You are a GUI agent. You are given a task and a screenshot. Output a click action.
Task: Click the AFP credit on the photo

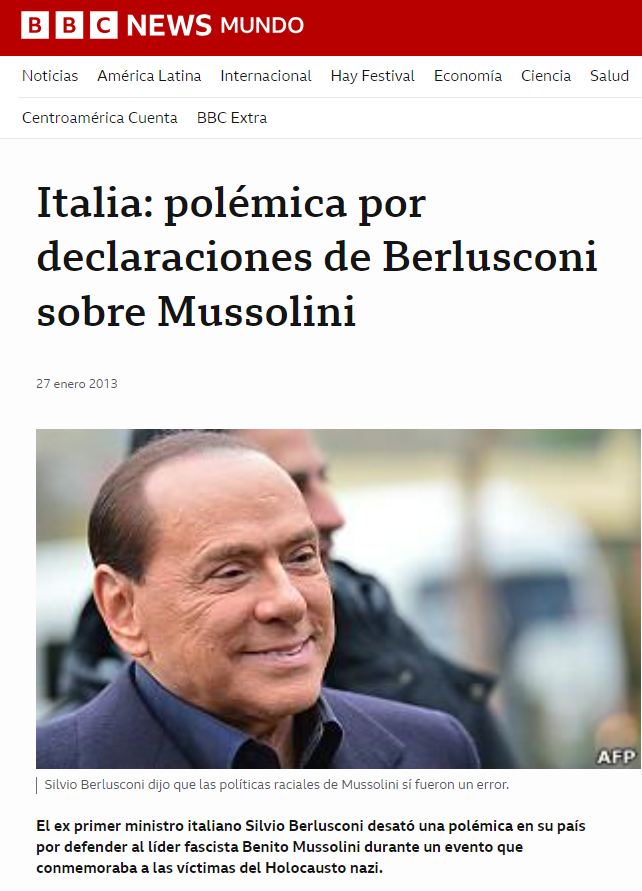click(616, 756)
